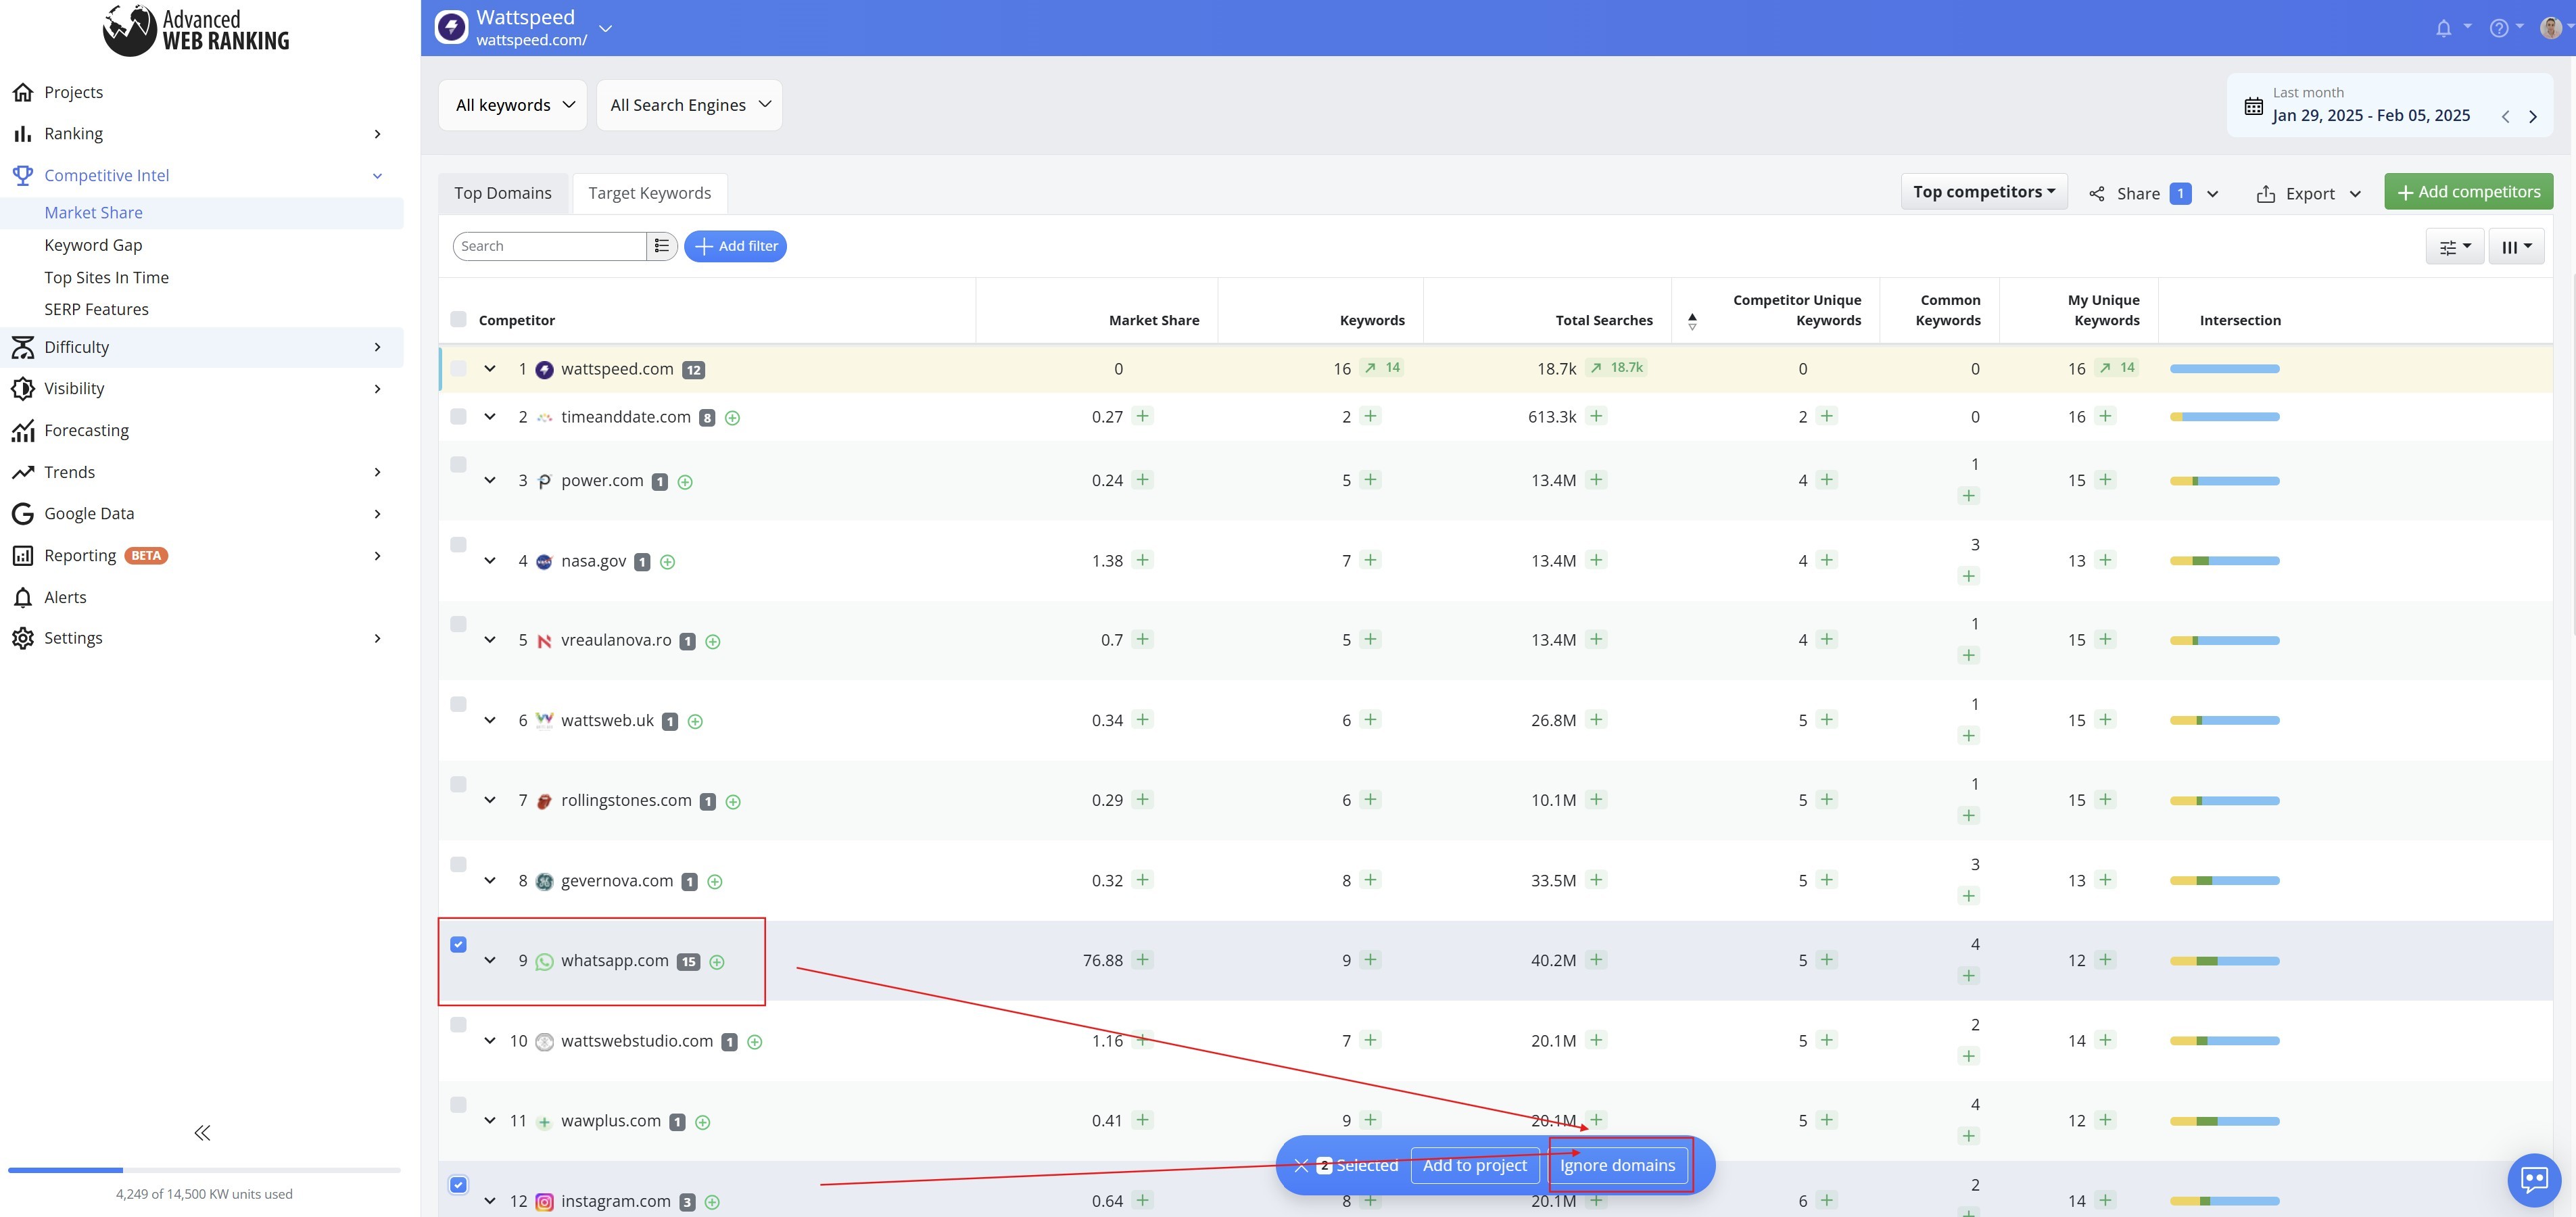Open the Last month date range picker

(x=2390, y=105)
